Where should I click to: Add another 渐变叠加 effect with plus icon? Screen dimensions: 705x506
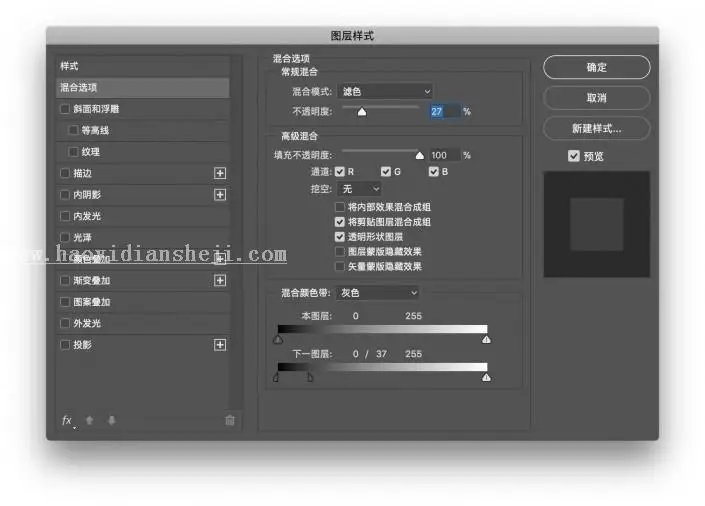220,281
